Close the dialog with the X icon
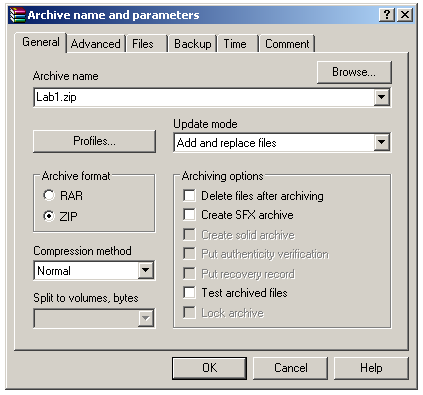This screenshot has width=423, height=395. pyautogui.click(x=405, y=15)
